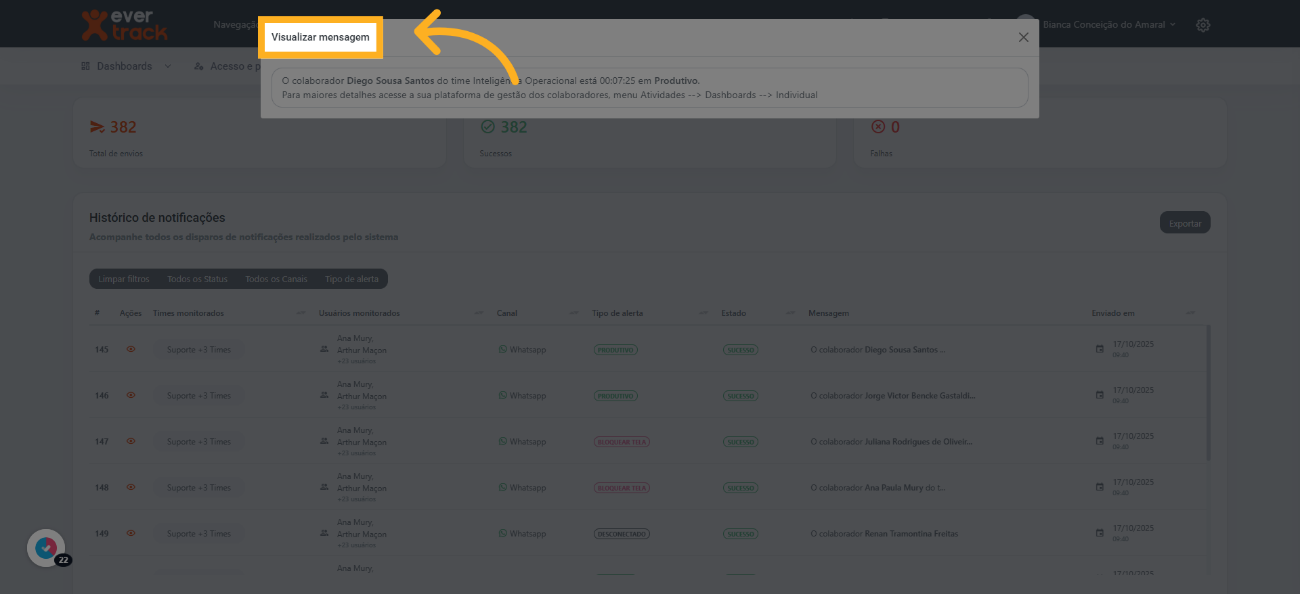
Task: Click the users icon in row 147
Action: pos(324,442)
